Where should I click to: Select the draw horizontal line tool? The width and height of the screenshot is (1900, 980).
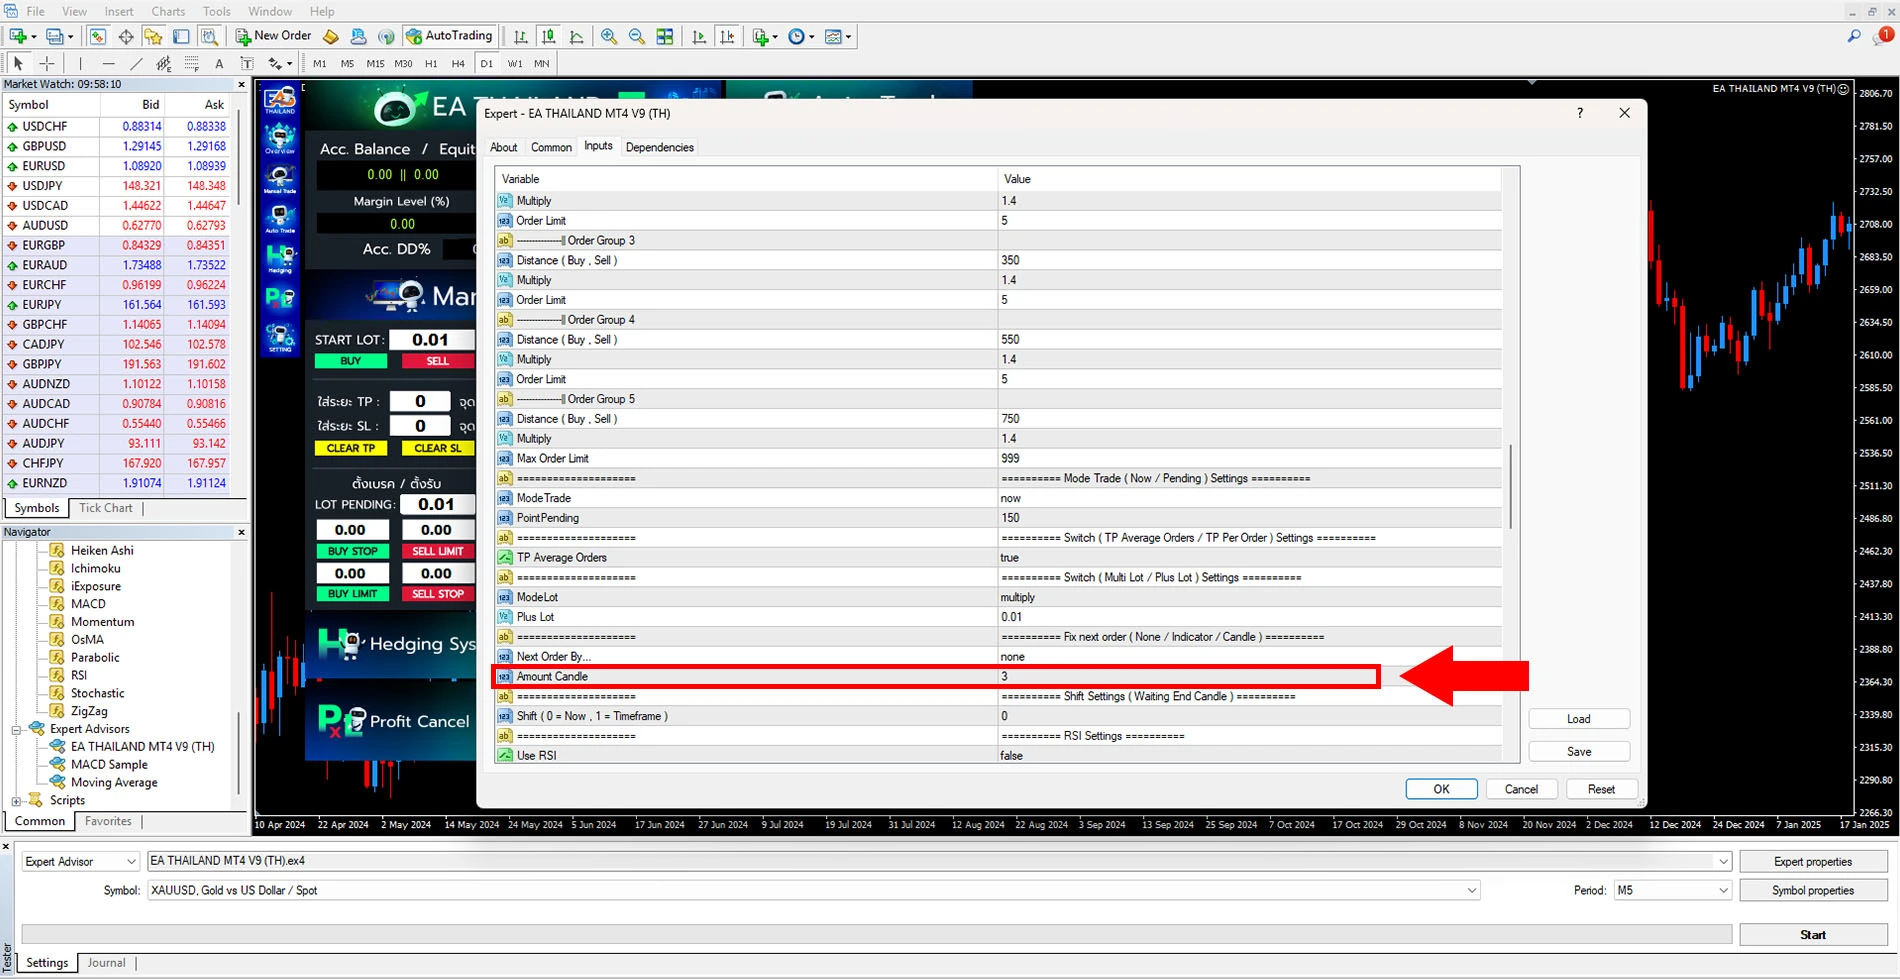pos(109,63)
